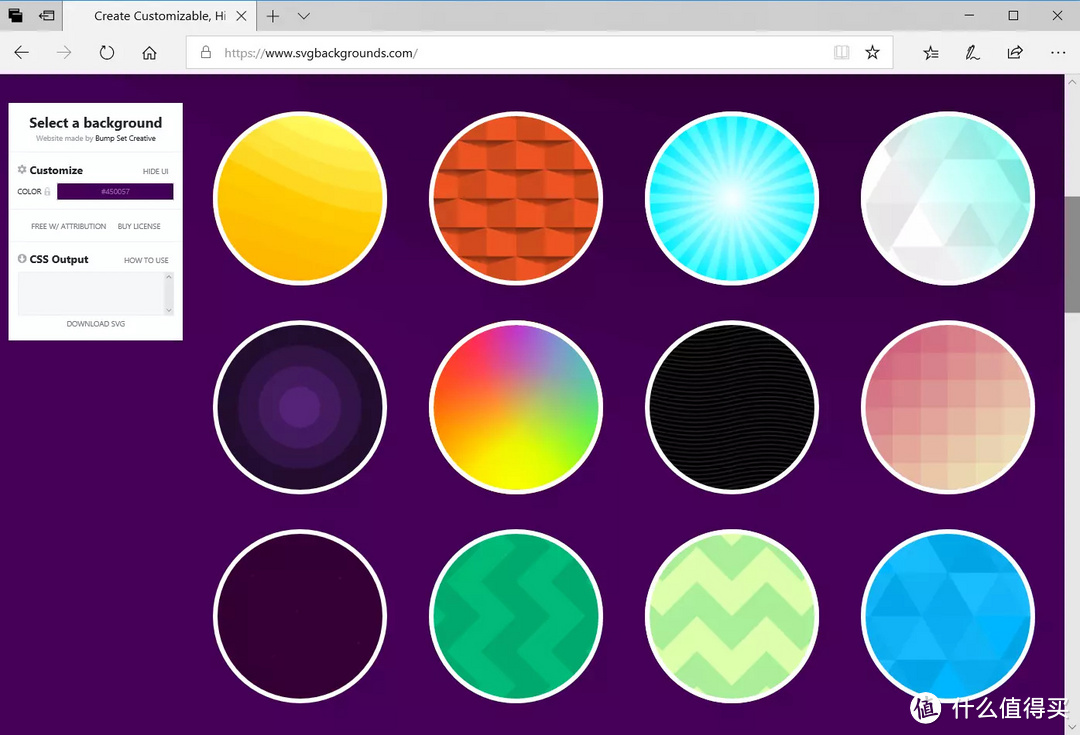Add this page to favorites with star
Screen dimensions: 1080x735
(872, 52)
